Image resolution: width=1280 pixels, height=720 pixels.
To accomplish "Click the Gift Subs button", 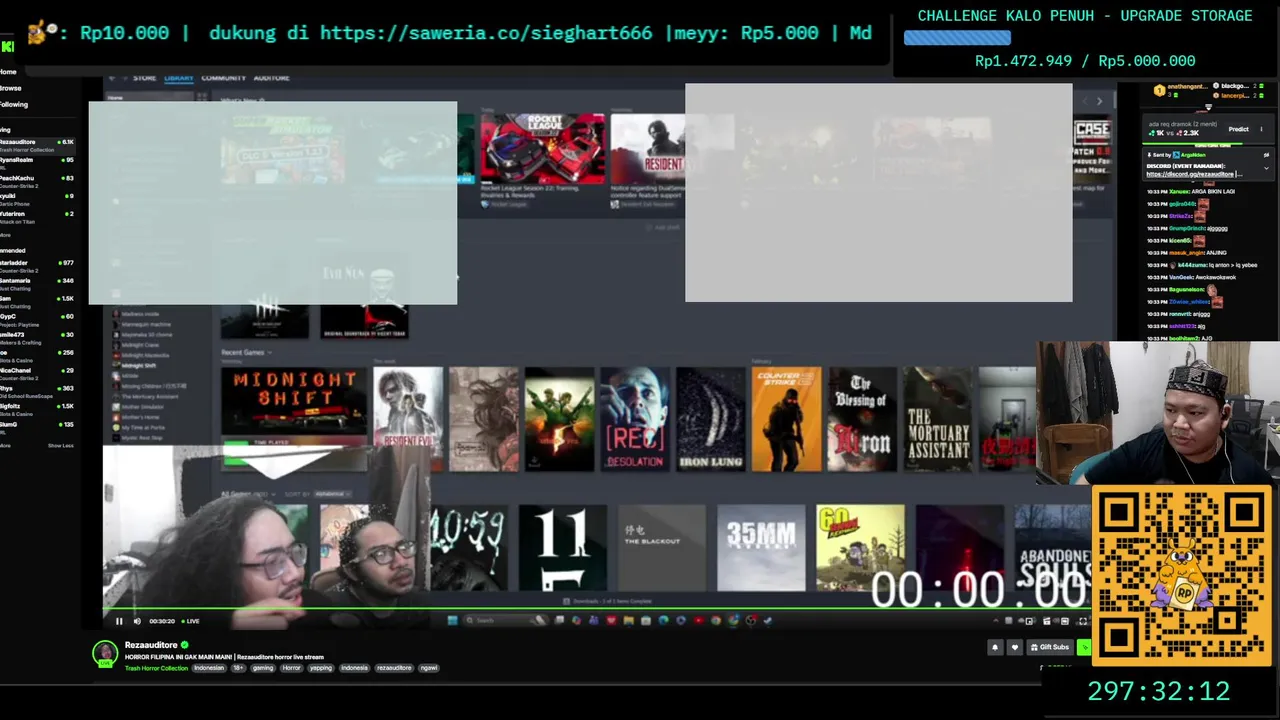I will (x=1050, y=648).
